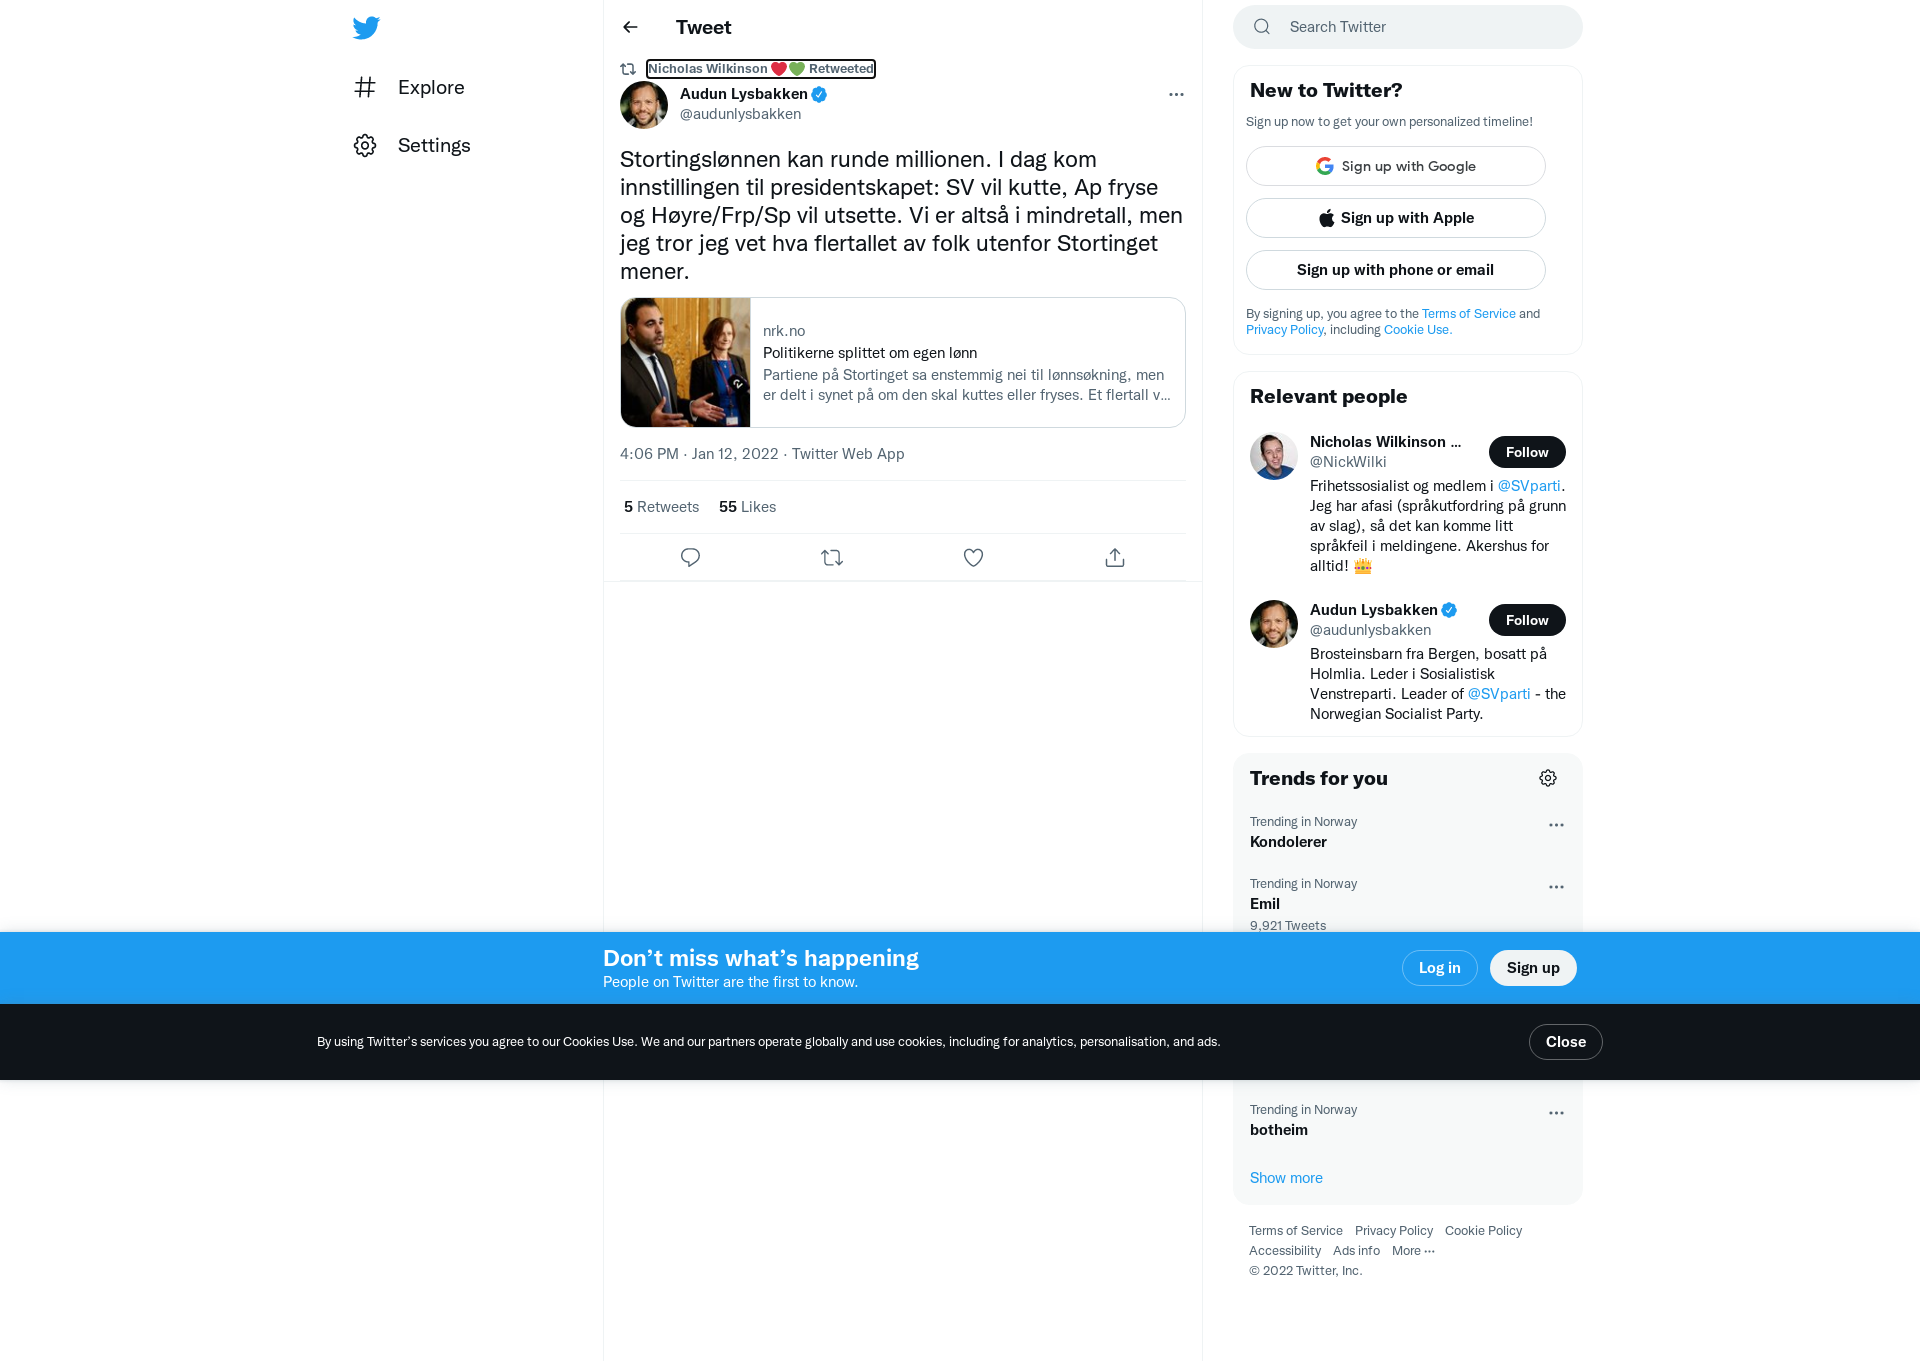Open the nrk.no article card
1920x1361 pixels.
coord(902,362)
